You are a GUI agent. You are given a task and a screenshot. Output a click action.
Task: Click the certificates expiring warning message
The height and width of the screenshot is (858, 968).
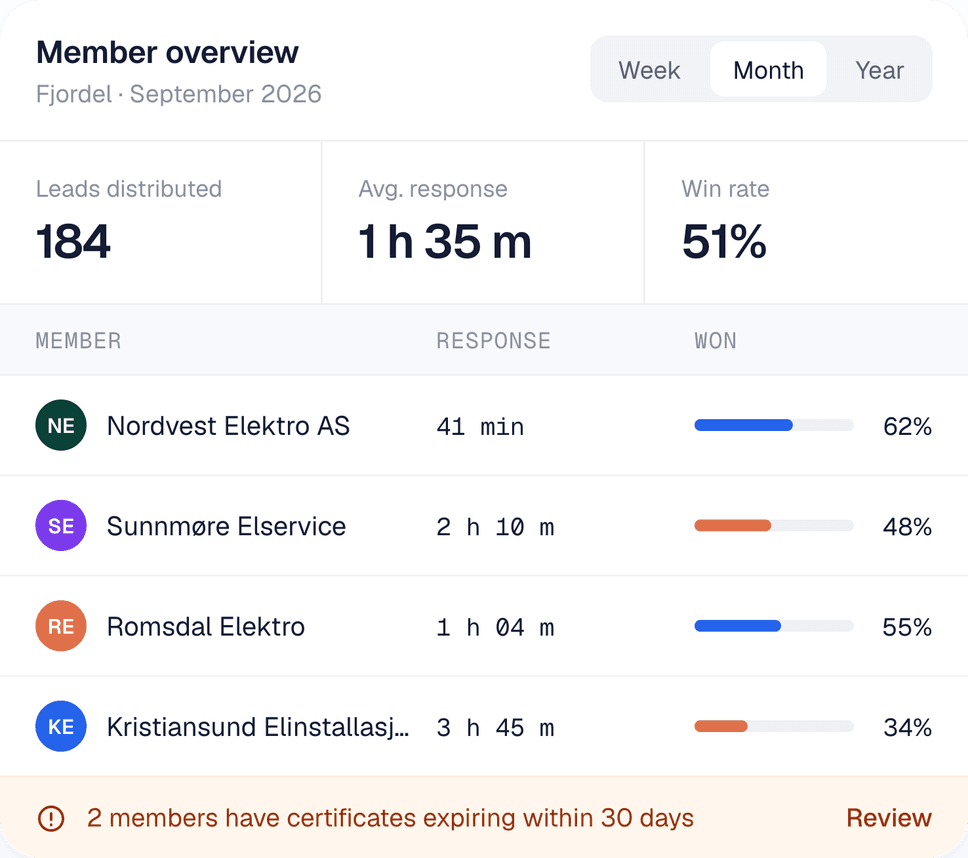(390, 818)
